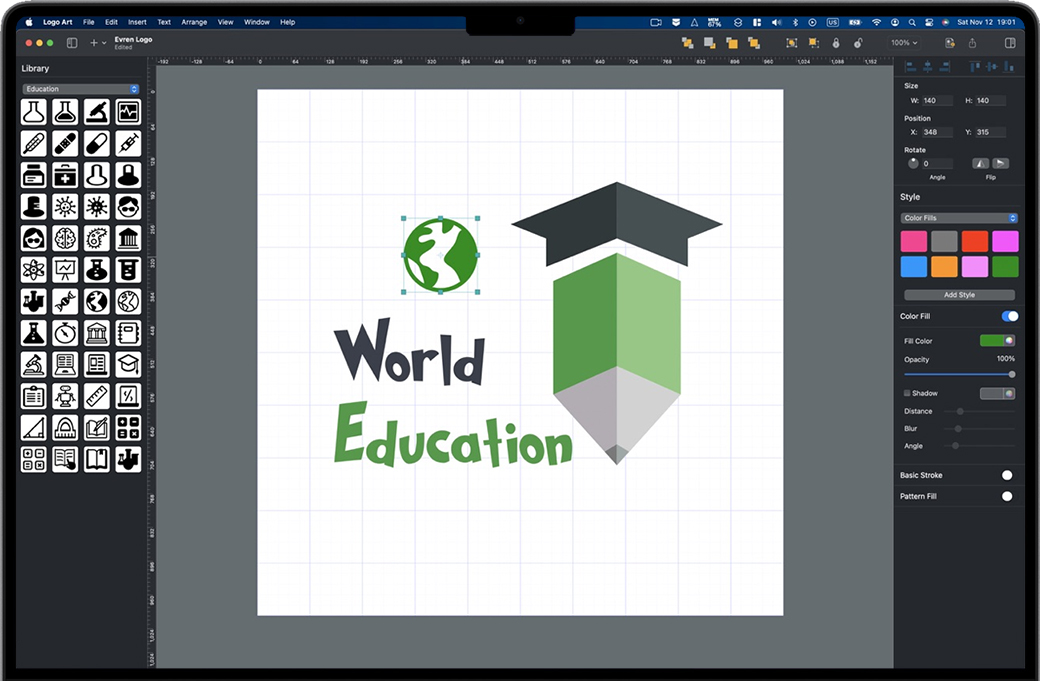Image resolution: width=1040 pixels, height=681 pixels.
Task: Open the Arrange menu
Action: pyautogui.click(x=194, y=21)
